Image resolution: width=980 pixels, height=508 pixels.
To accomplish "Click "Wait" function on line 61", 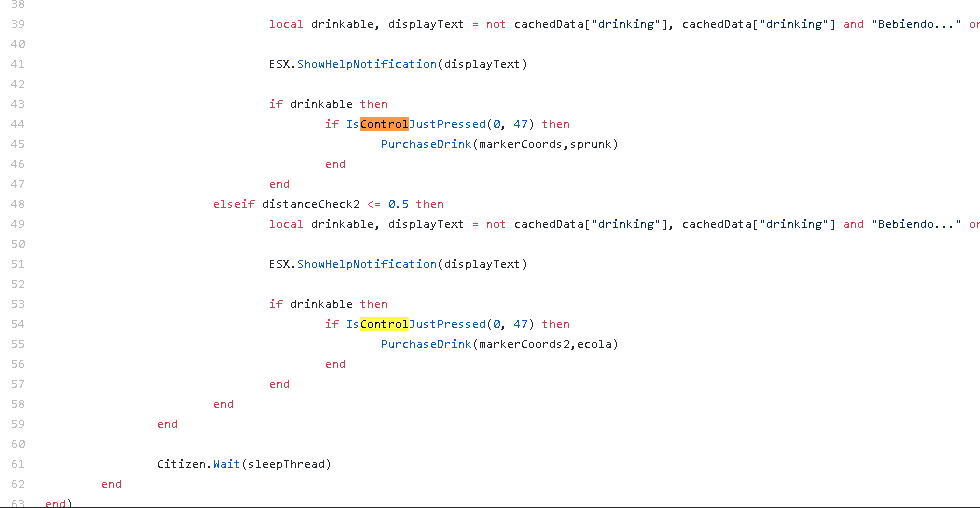I will pos(226,464).
